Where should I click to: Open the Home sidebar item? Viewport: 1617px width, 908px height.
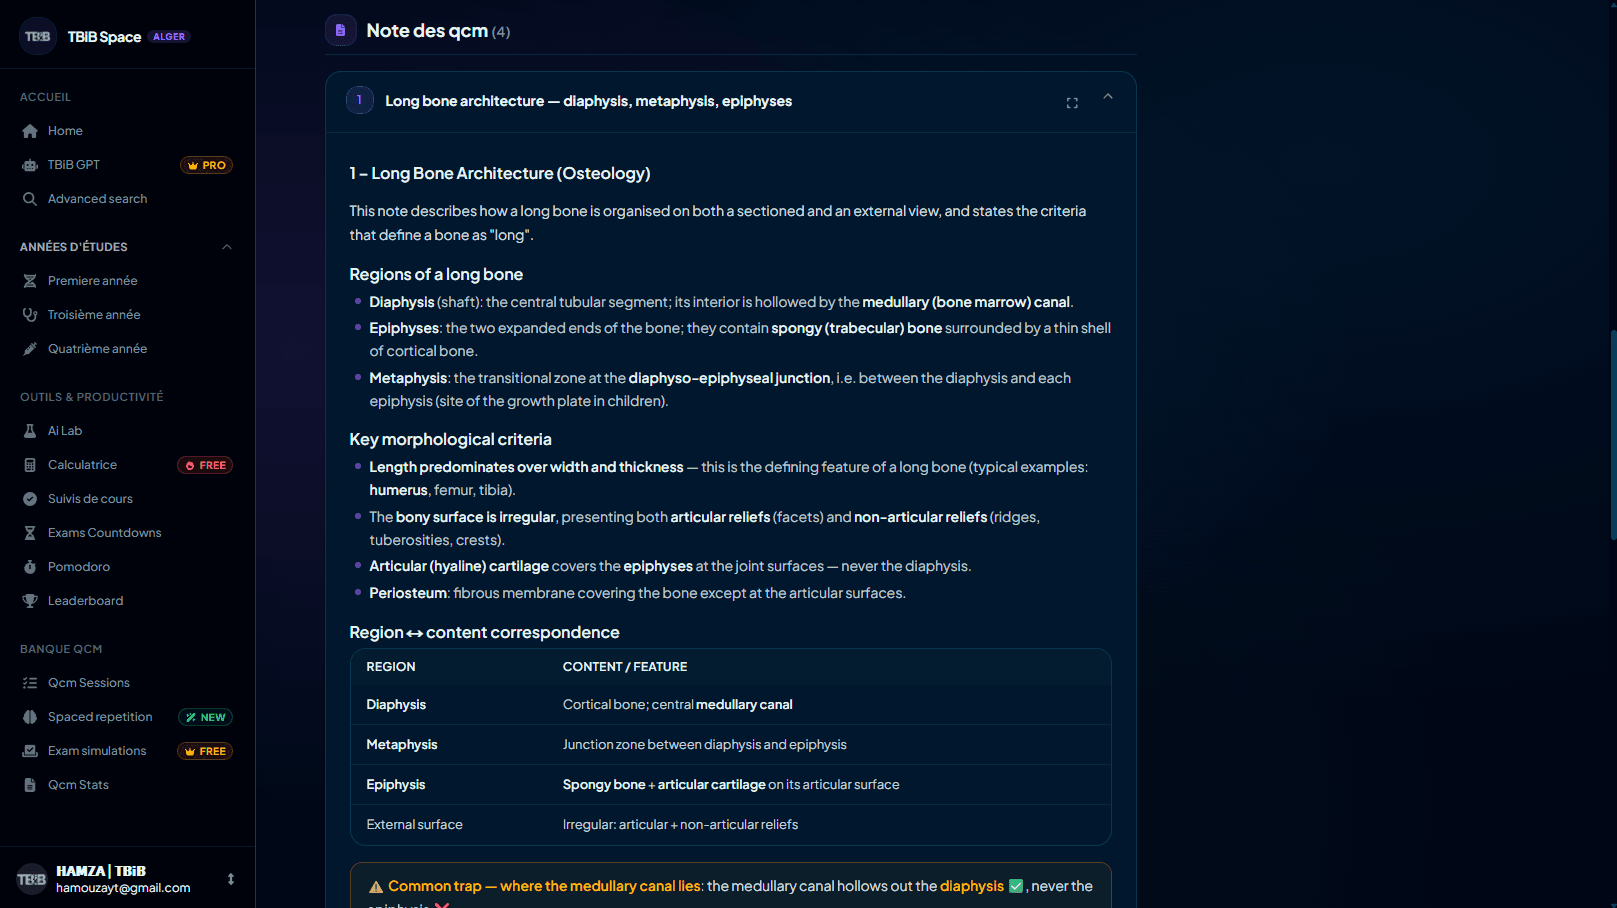(127, 131)
